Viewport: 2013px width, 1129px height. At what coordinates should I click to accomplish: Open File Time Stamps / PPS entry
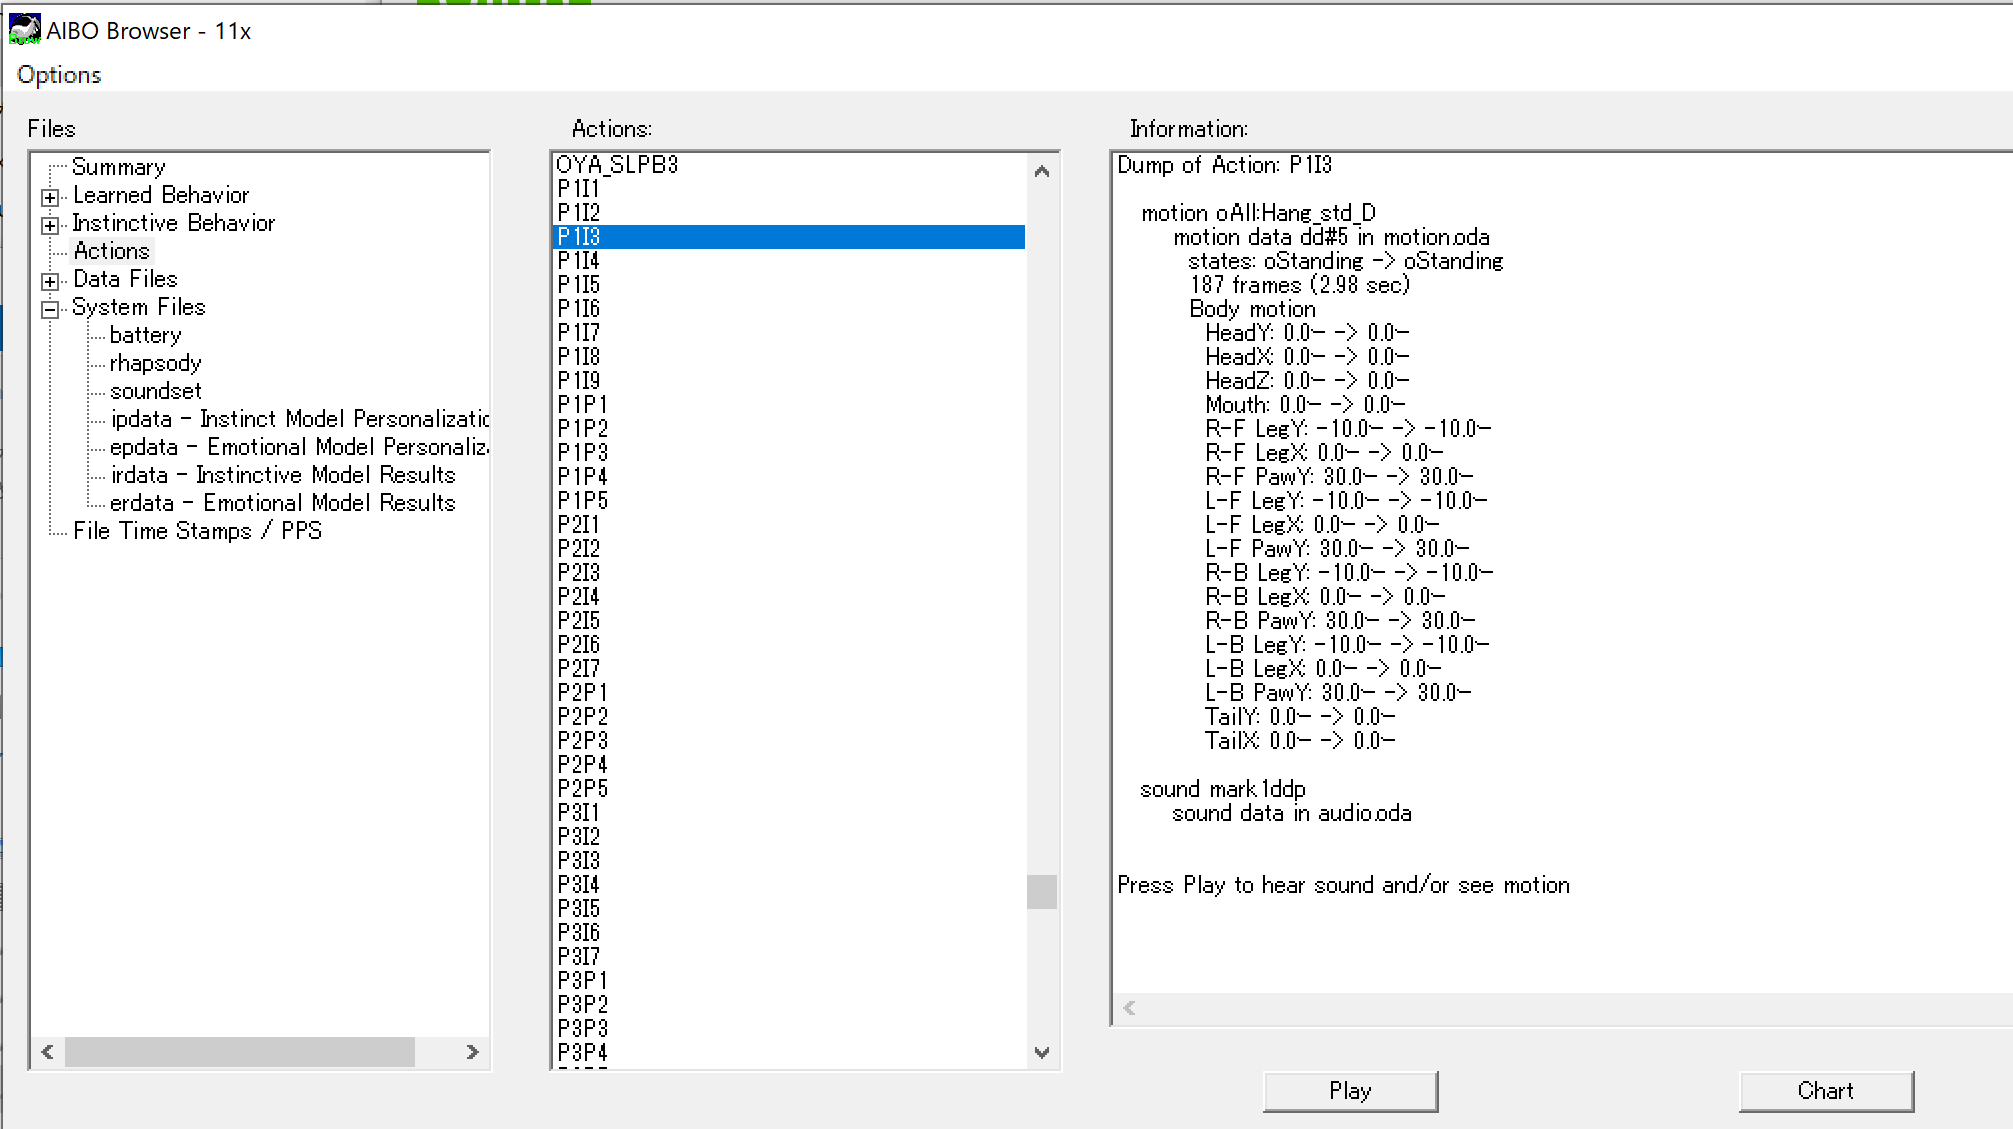[197, 531]
